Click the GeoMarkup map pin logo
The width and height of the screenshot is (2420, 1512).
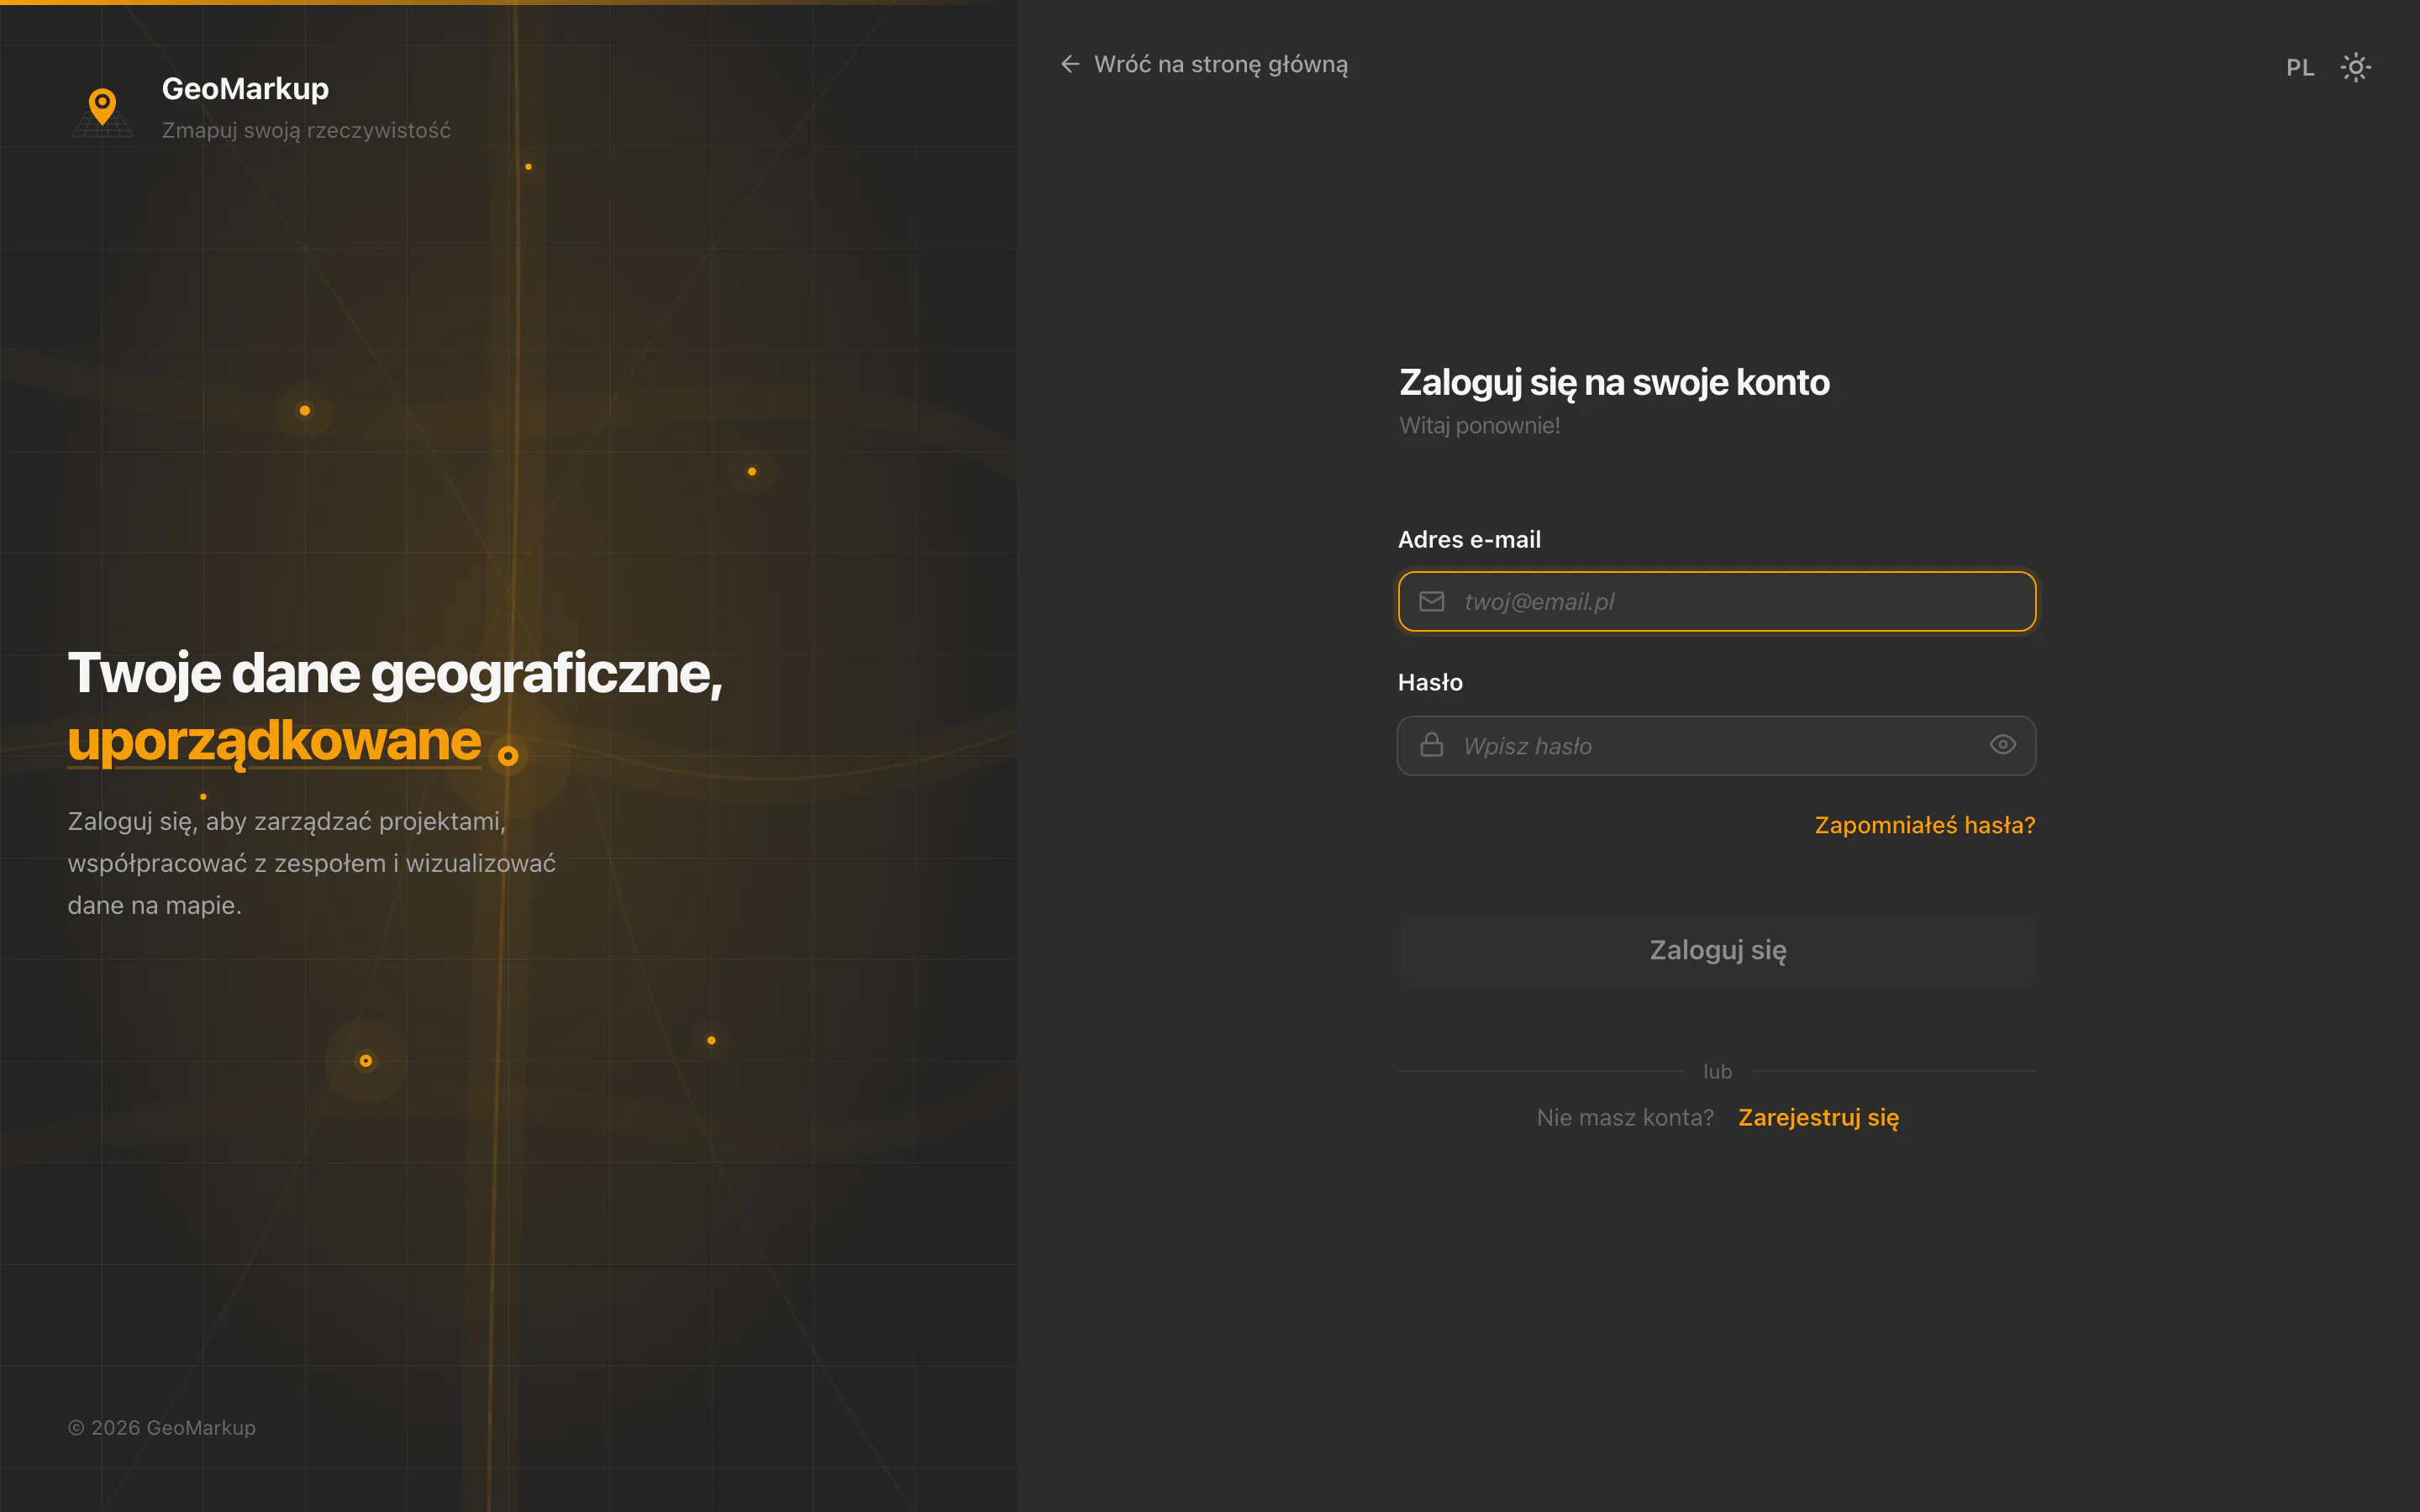click(102, 109)
